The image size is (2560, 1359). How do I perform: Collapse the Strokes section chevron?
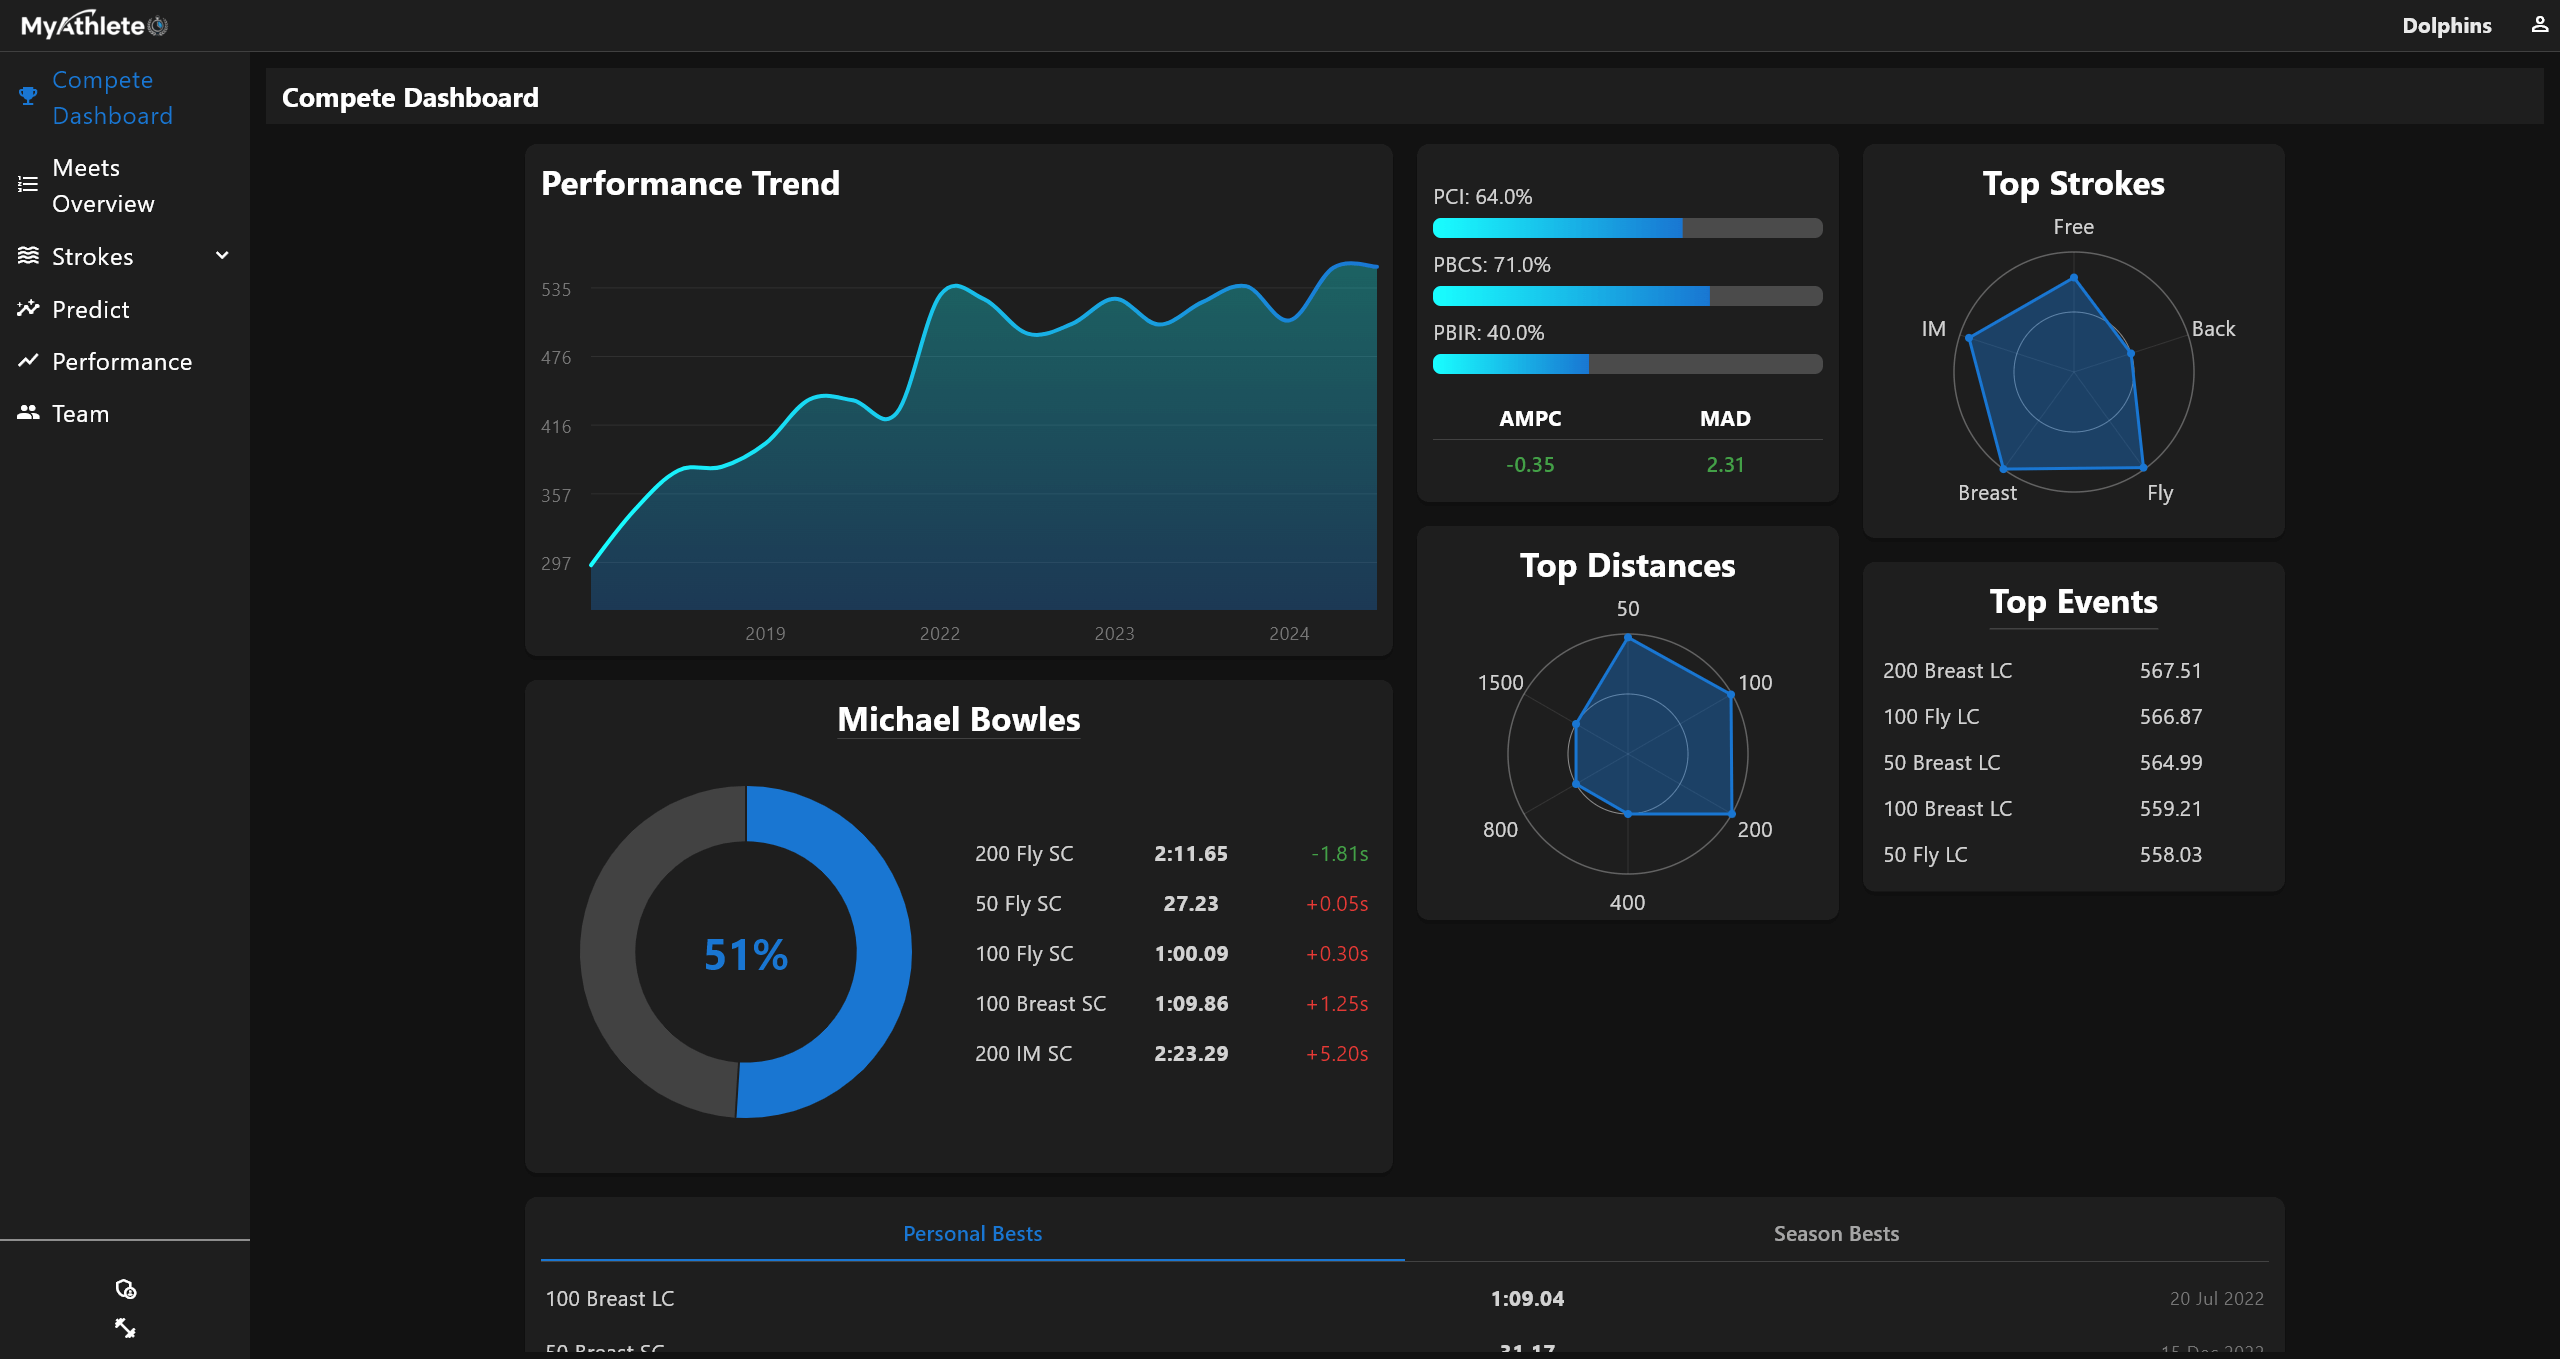tap(221, 256)
